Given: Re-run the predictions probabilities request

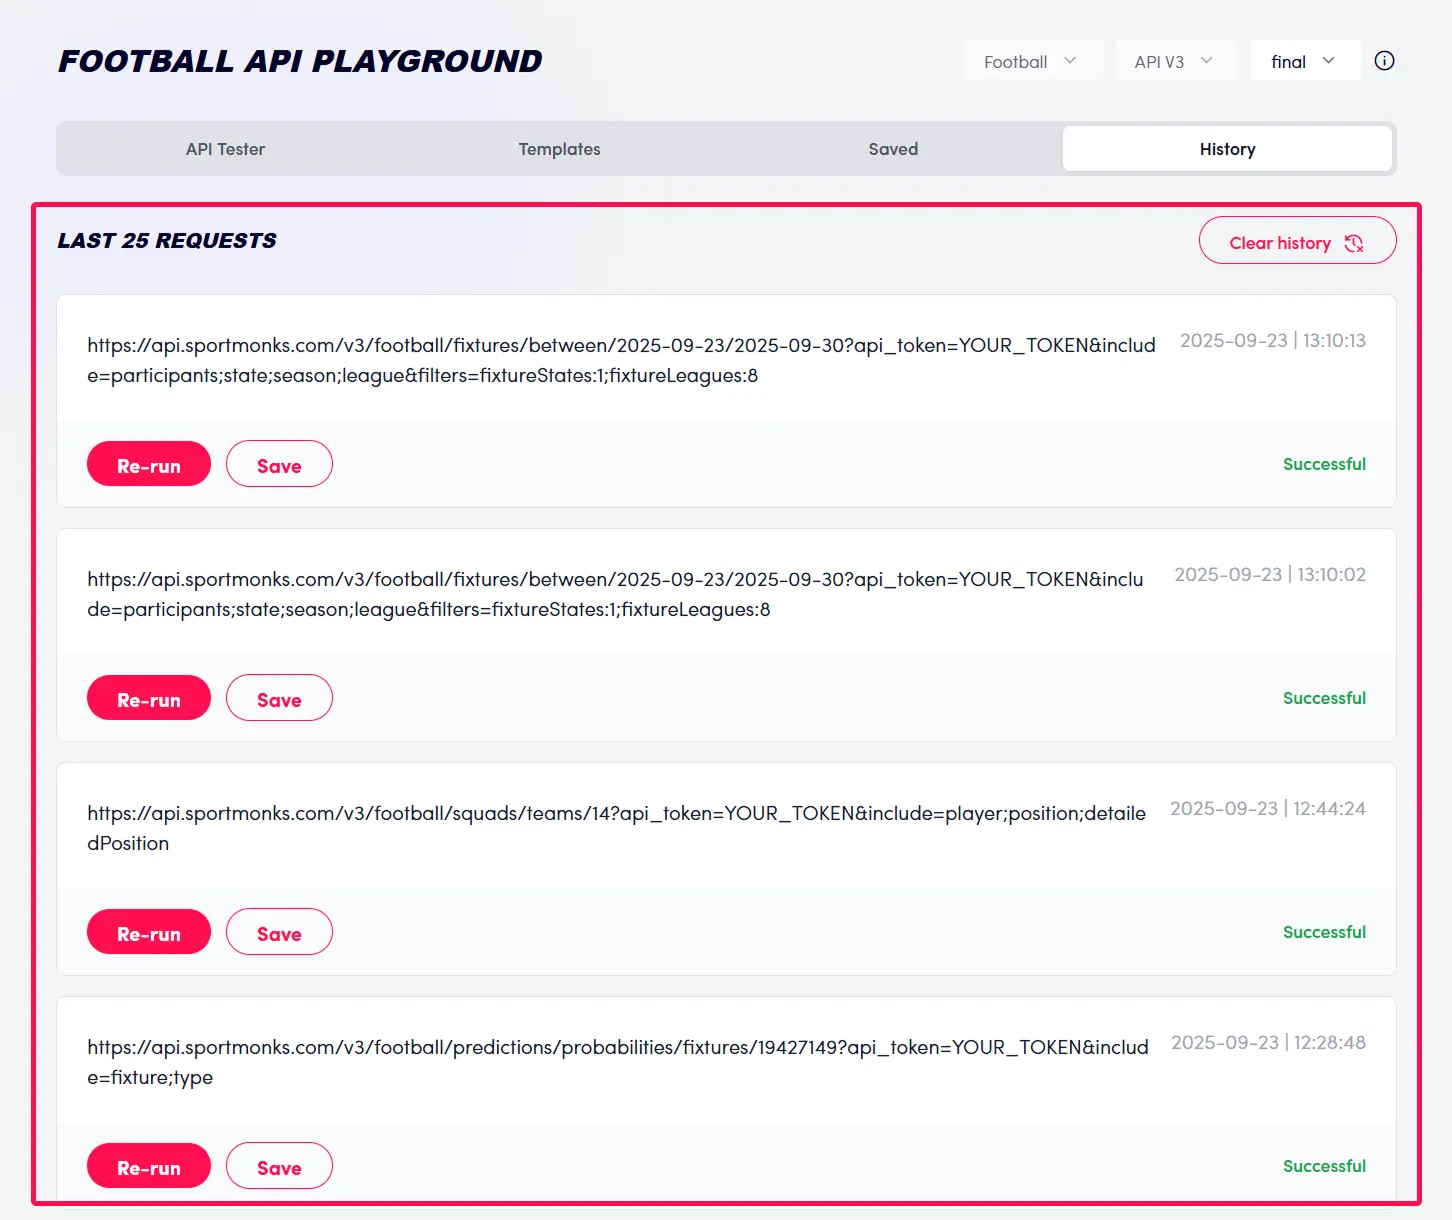Looking at the screenshot, I should tap(148, 1165).
